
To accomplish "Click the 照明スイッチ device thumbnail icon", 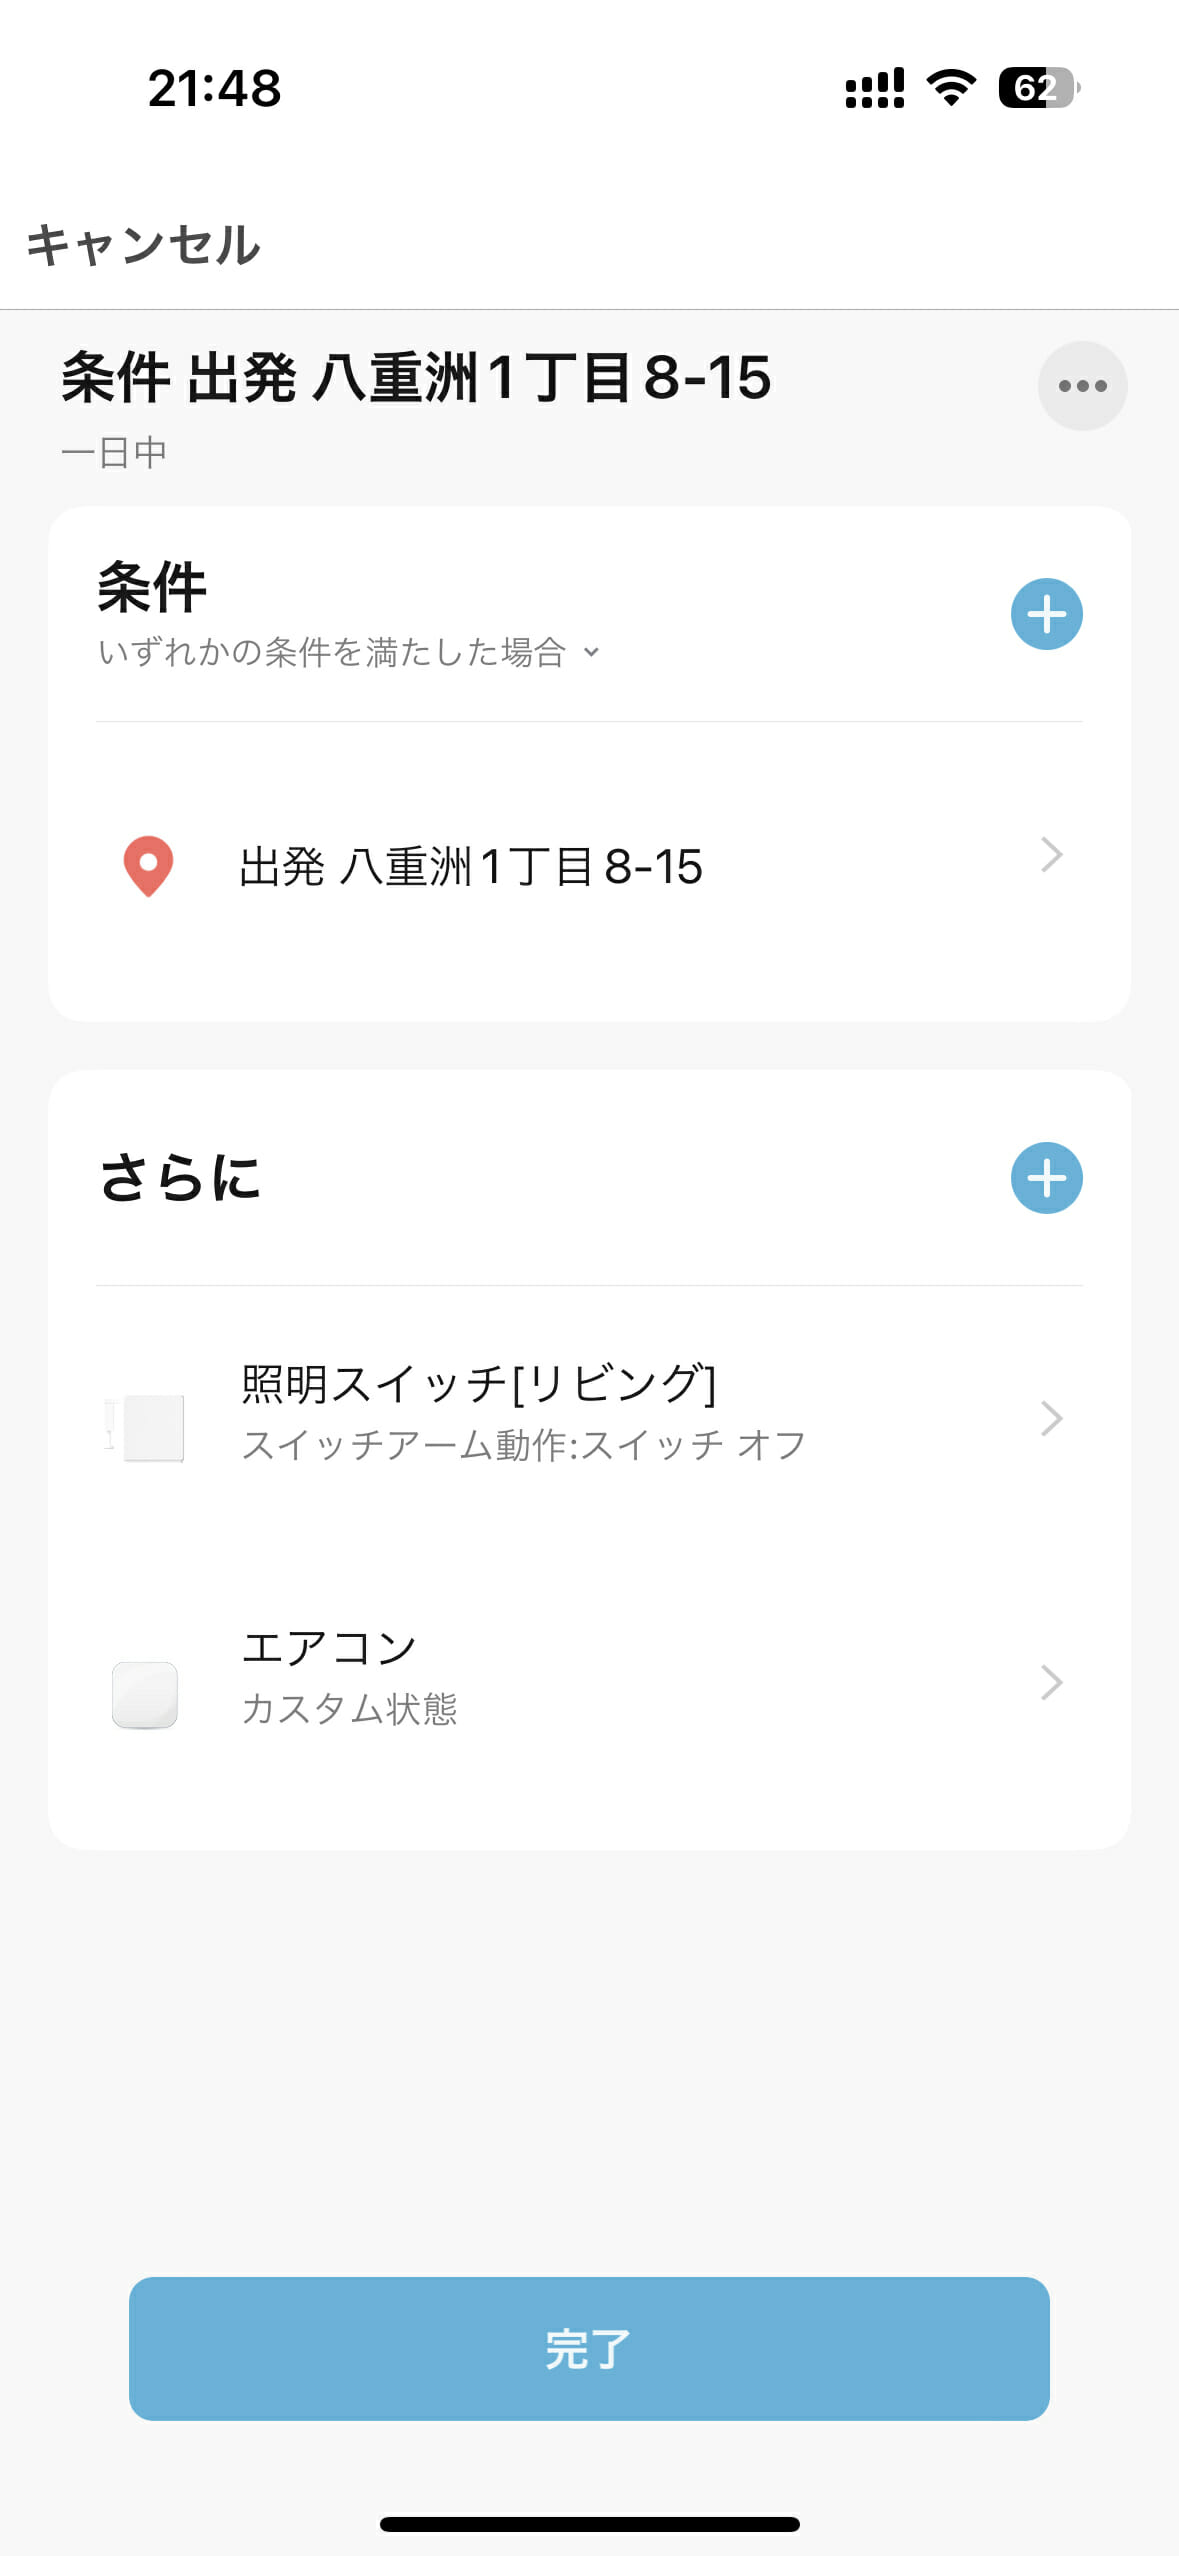I will (146, 1427).
